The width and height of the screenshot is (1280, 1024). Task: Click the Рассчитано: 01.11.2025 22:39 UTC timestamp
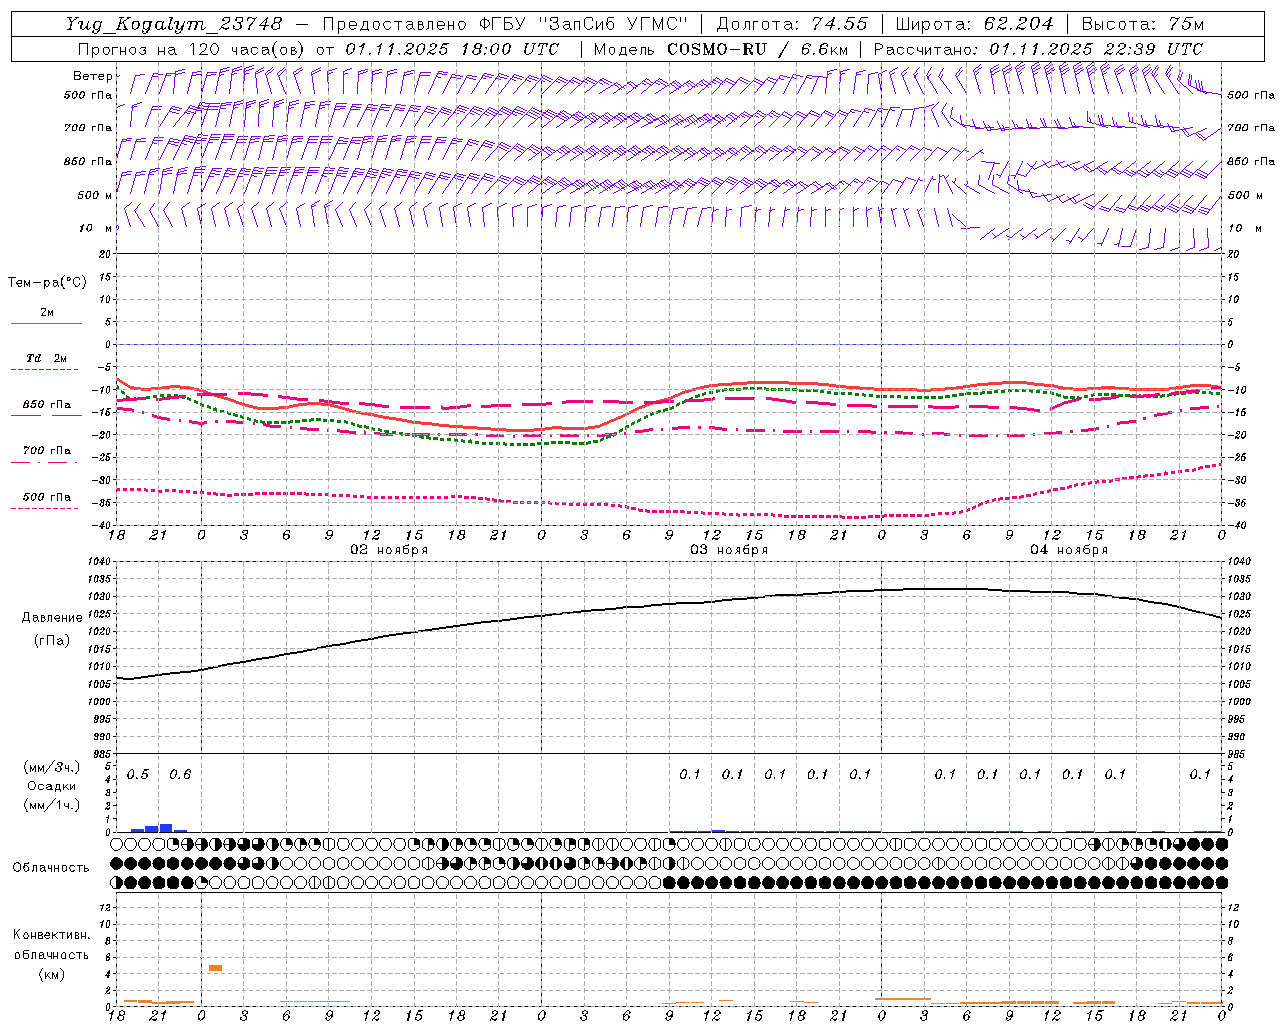pyautogui.click(x=1038, y=49)
